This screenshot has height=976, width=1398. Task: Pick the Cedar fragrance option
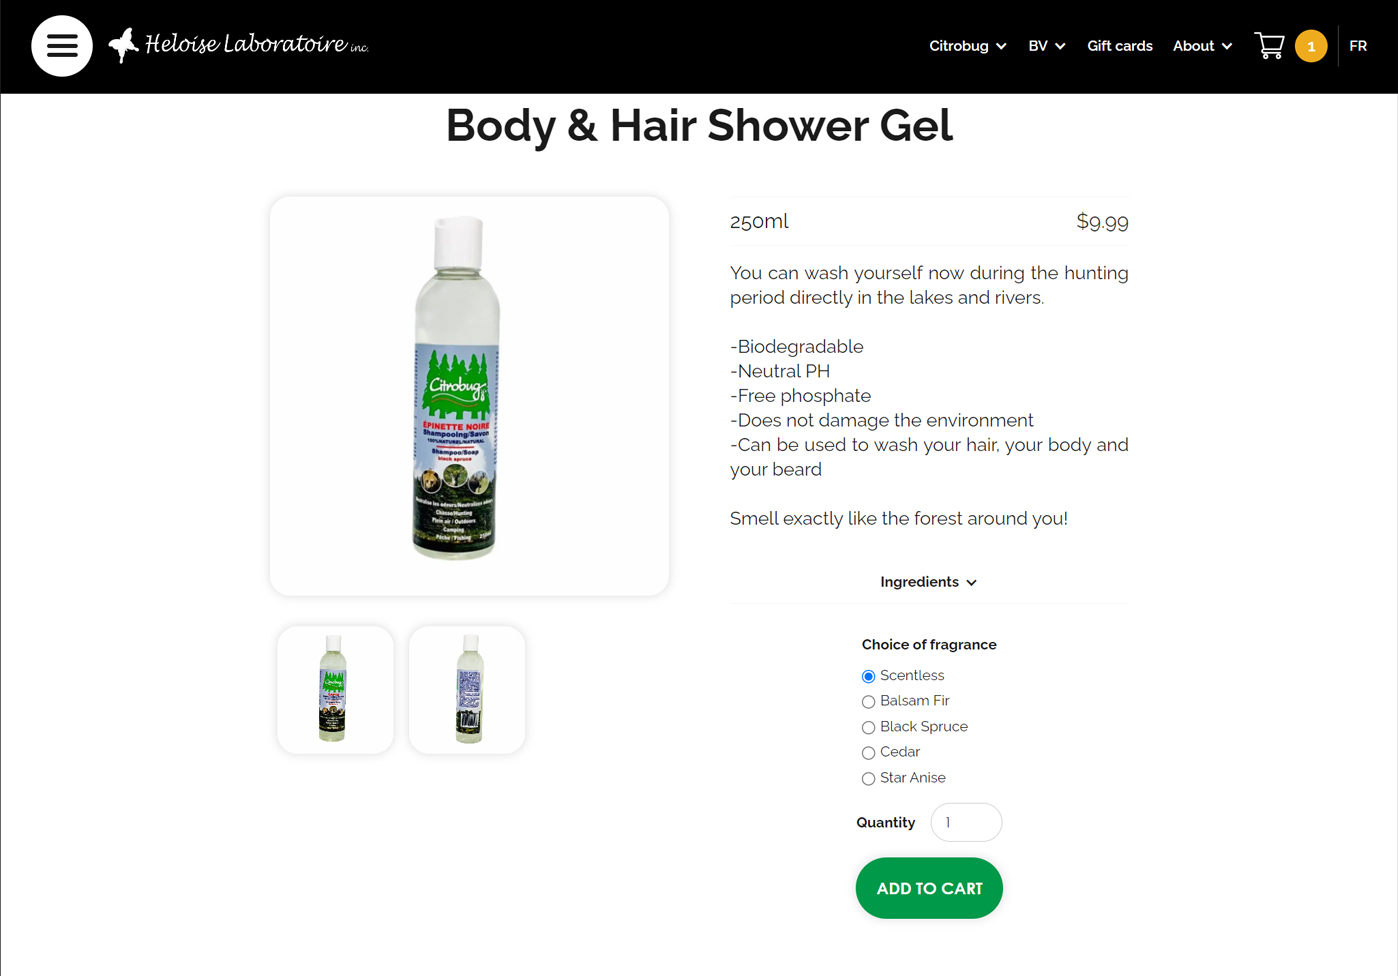(868, 753)
